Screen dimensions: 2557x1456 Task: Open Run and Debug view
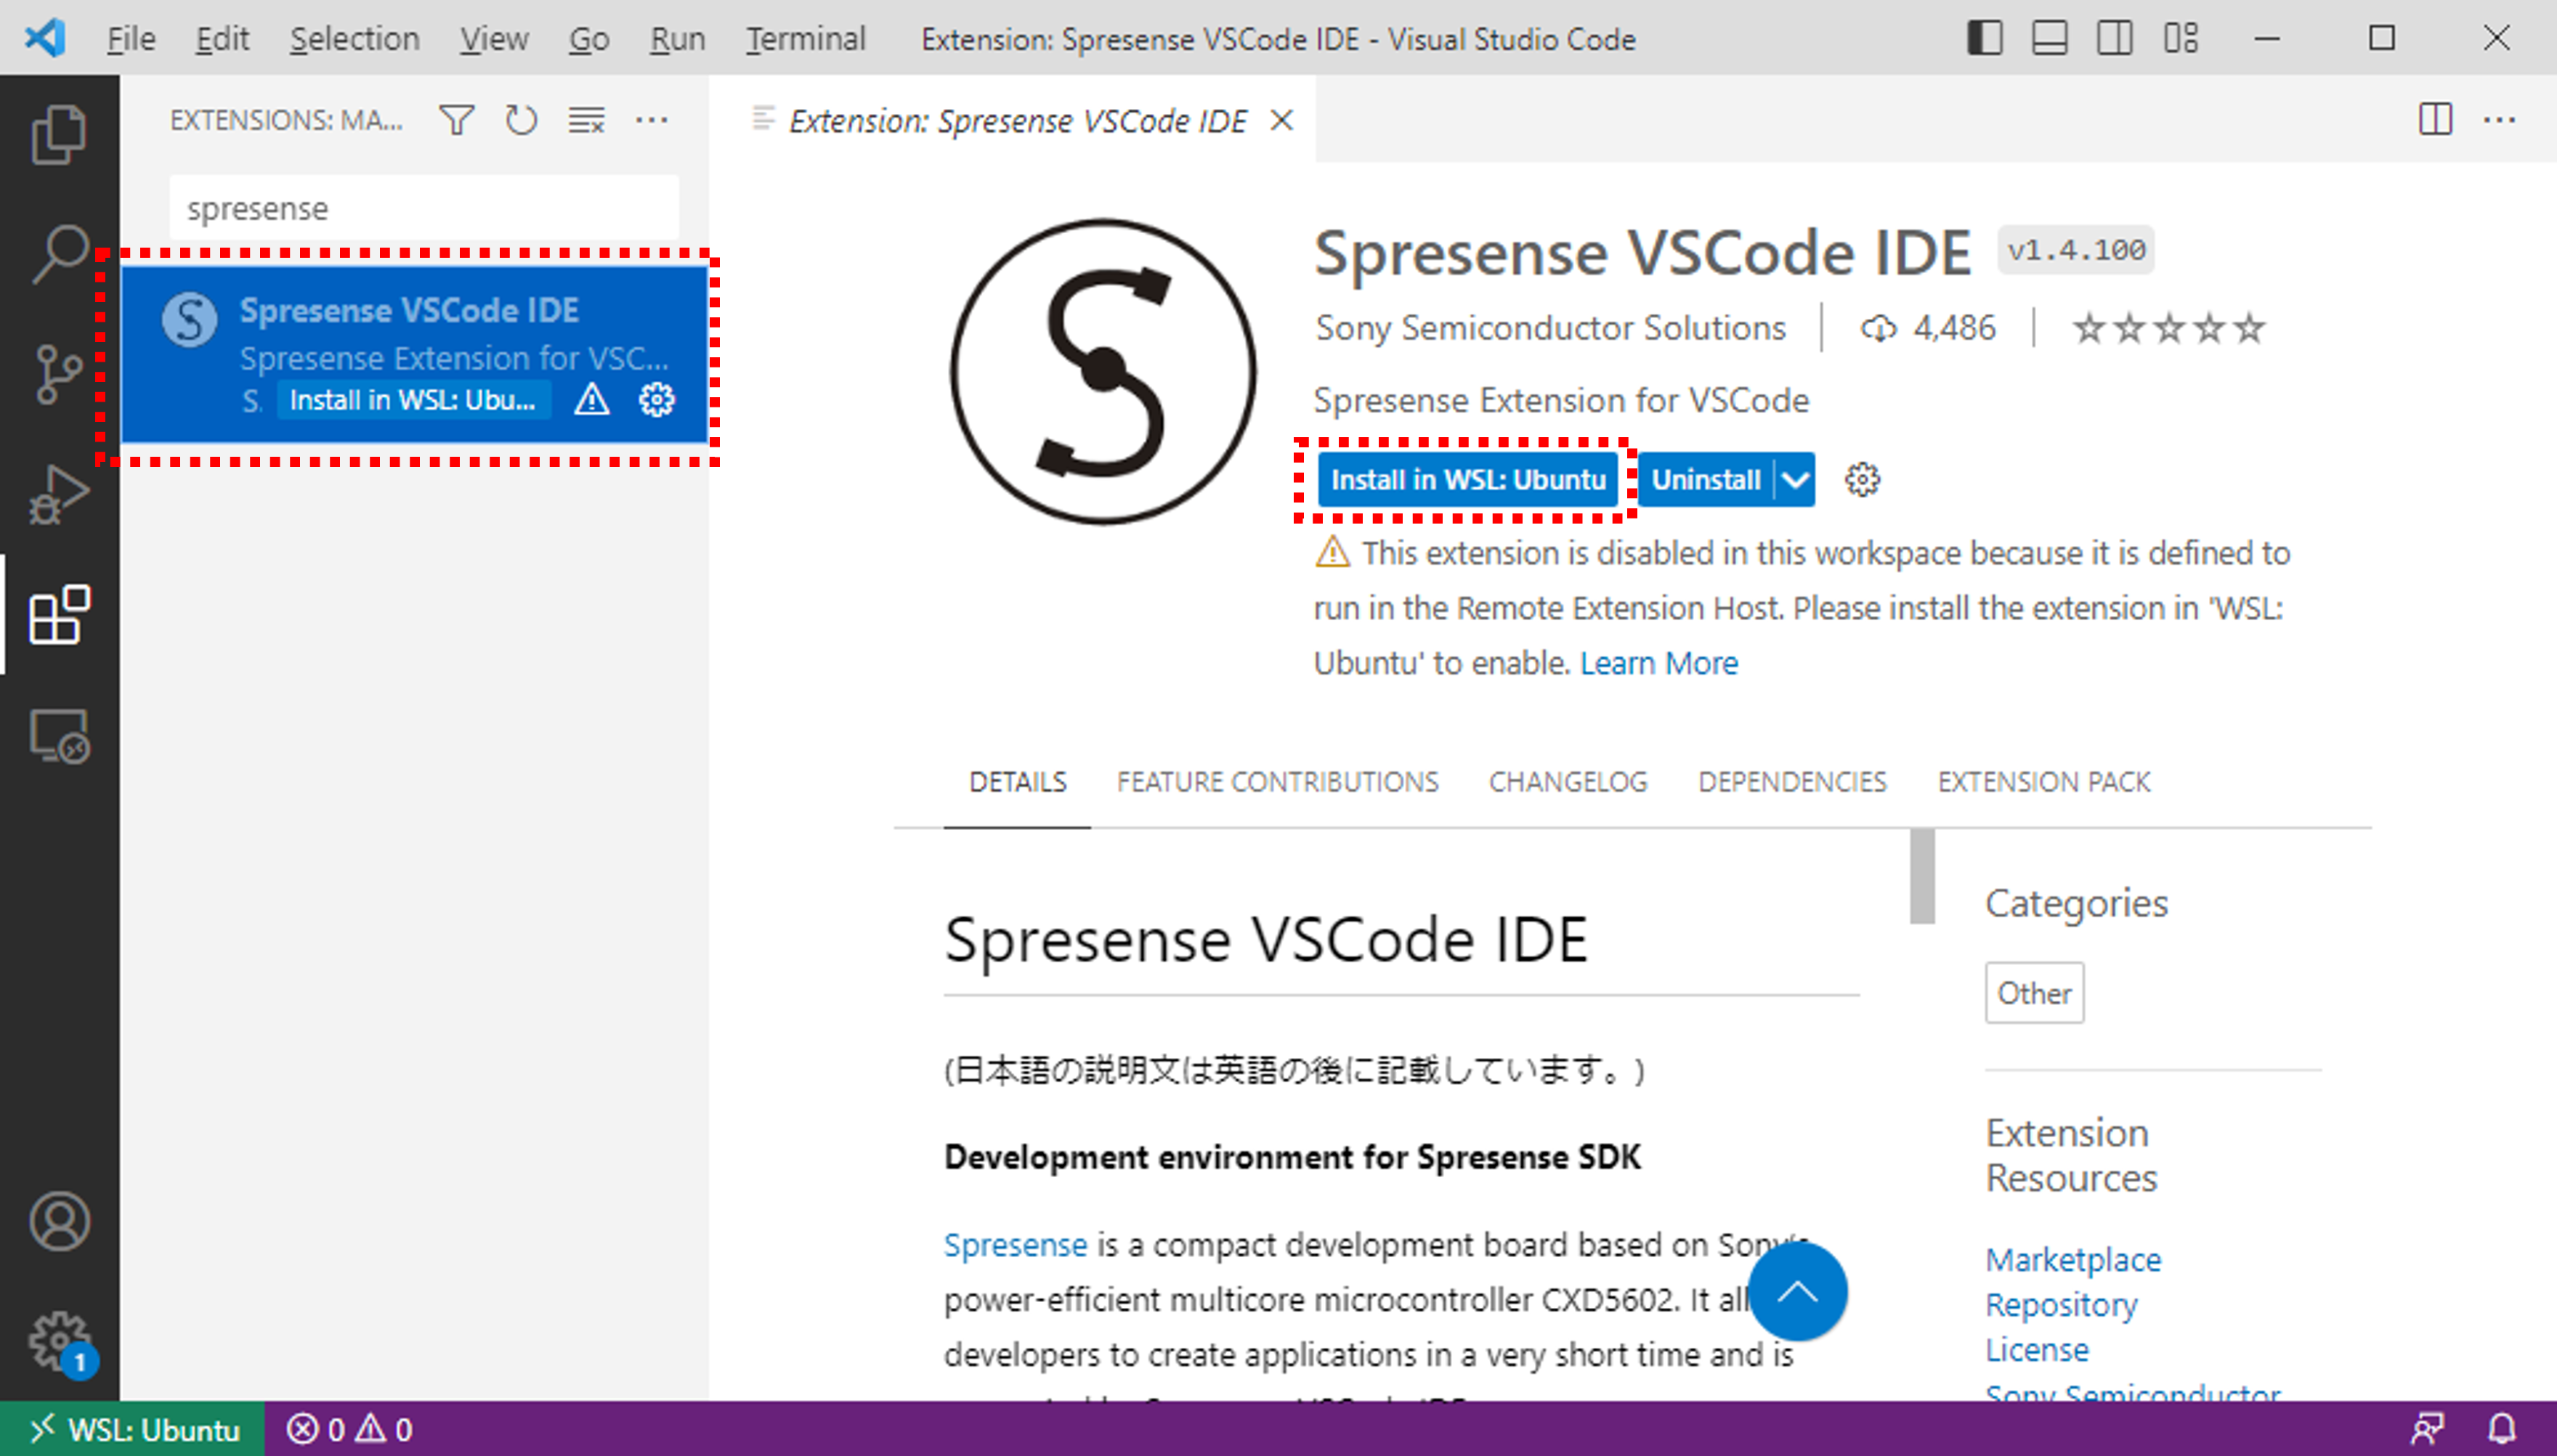coord(59,494)
